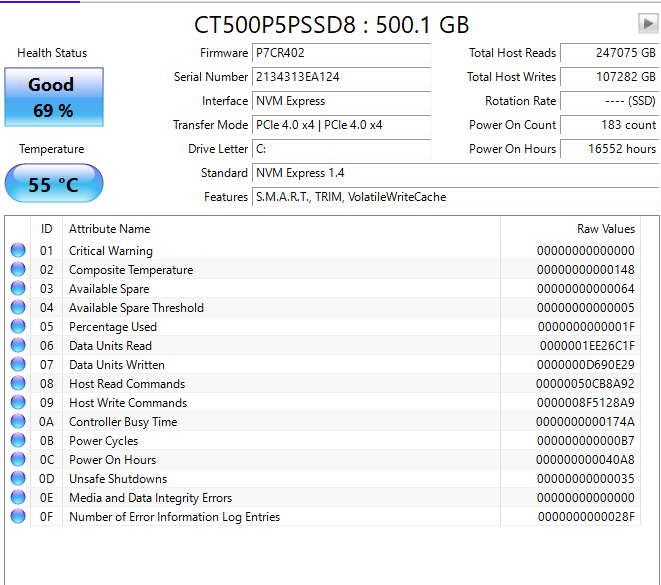Click status orb for Controller Busy Time
The height and width of the screenshot is (585, 661).
point(18,421)
